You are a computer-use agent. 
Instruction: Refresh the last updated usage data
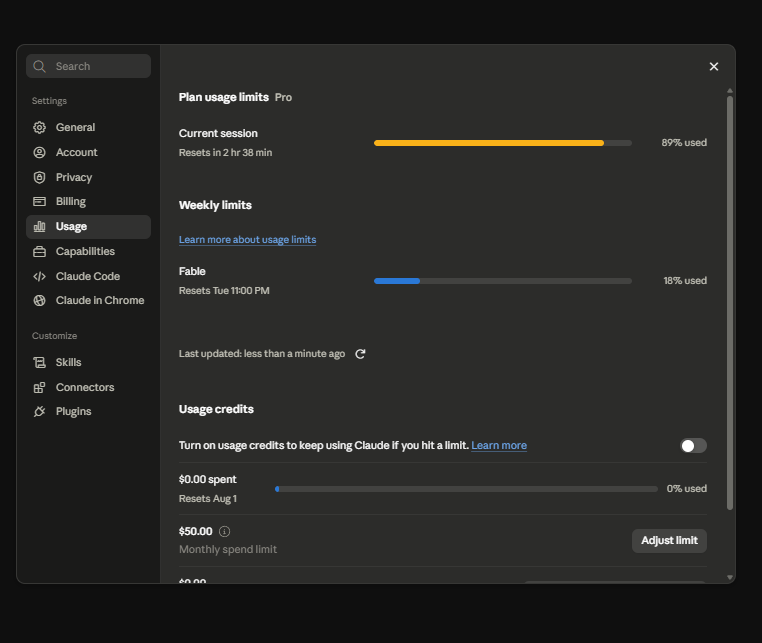[x=360, y=354]
